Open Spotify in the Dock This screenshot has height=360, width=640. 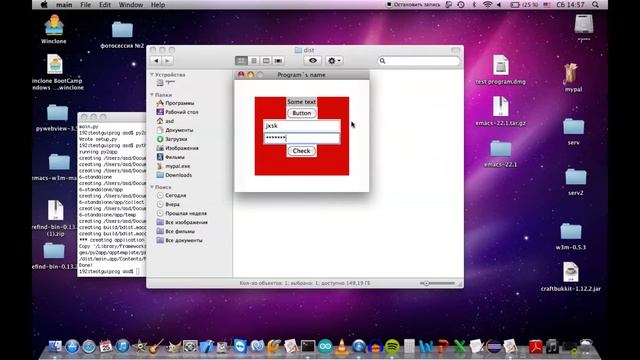coord(392,347)
